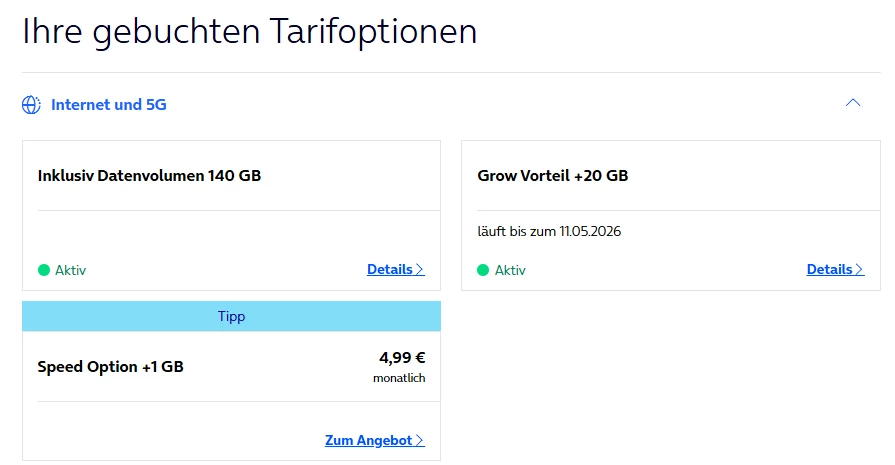Click the Aktiv label under Grow Vorteil
The height and width of the screenshot is (465, 895).
point(510,270)
